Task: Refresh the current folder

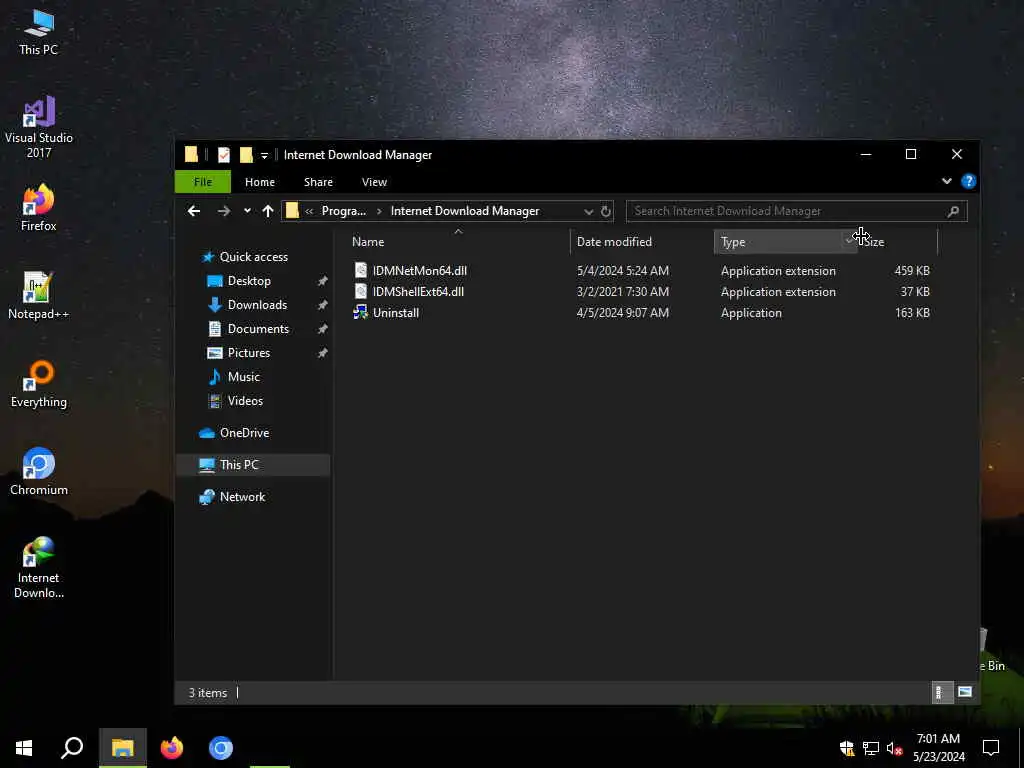Action: click(605, 212)
